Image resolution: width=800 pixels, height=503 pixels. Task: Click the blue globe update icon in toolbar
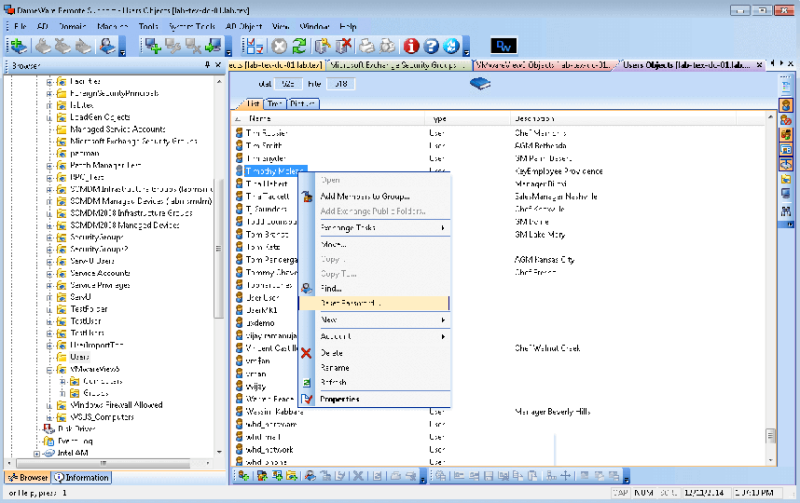pos(451,46)
